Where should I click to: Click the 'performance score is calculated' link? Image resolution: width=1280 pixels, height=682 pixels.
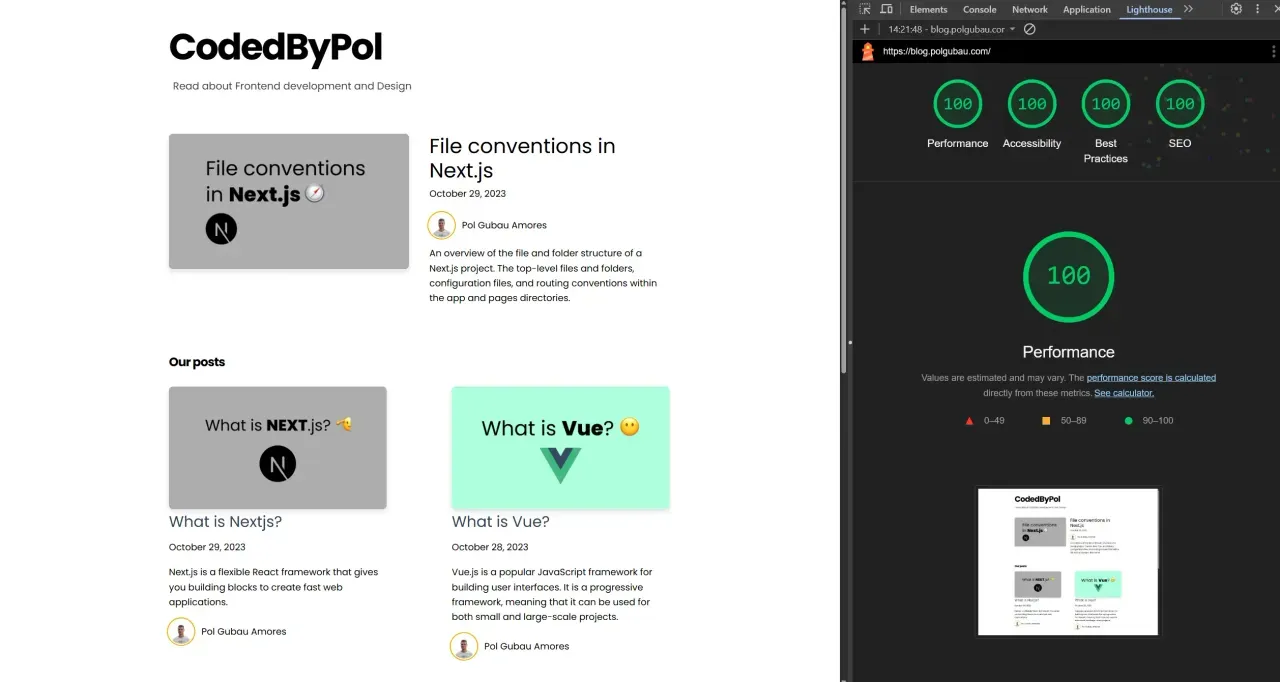tap(1151, 378)
